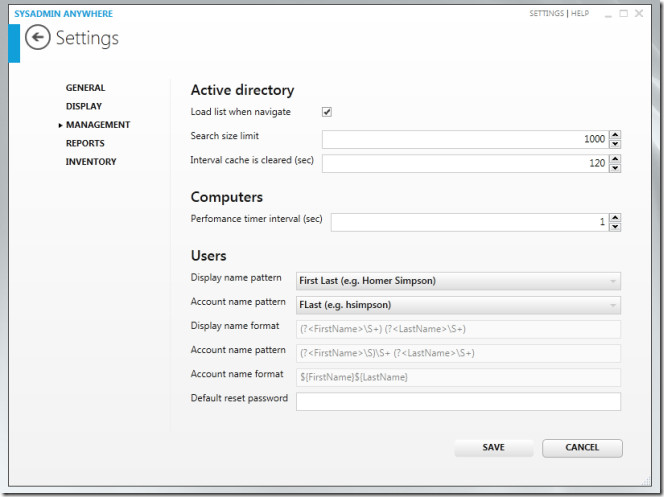Image resolution: width=664 pixels, height=497 pixels.
Task: Cancel the settings changes
Action: 582,448
